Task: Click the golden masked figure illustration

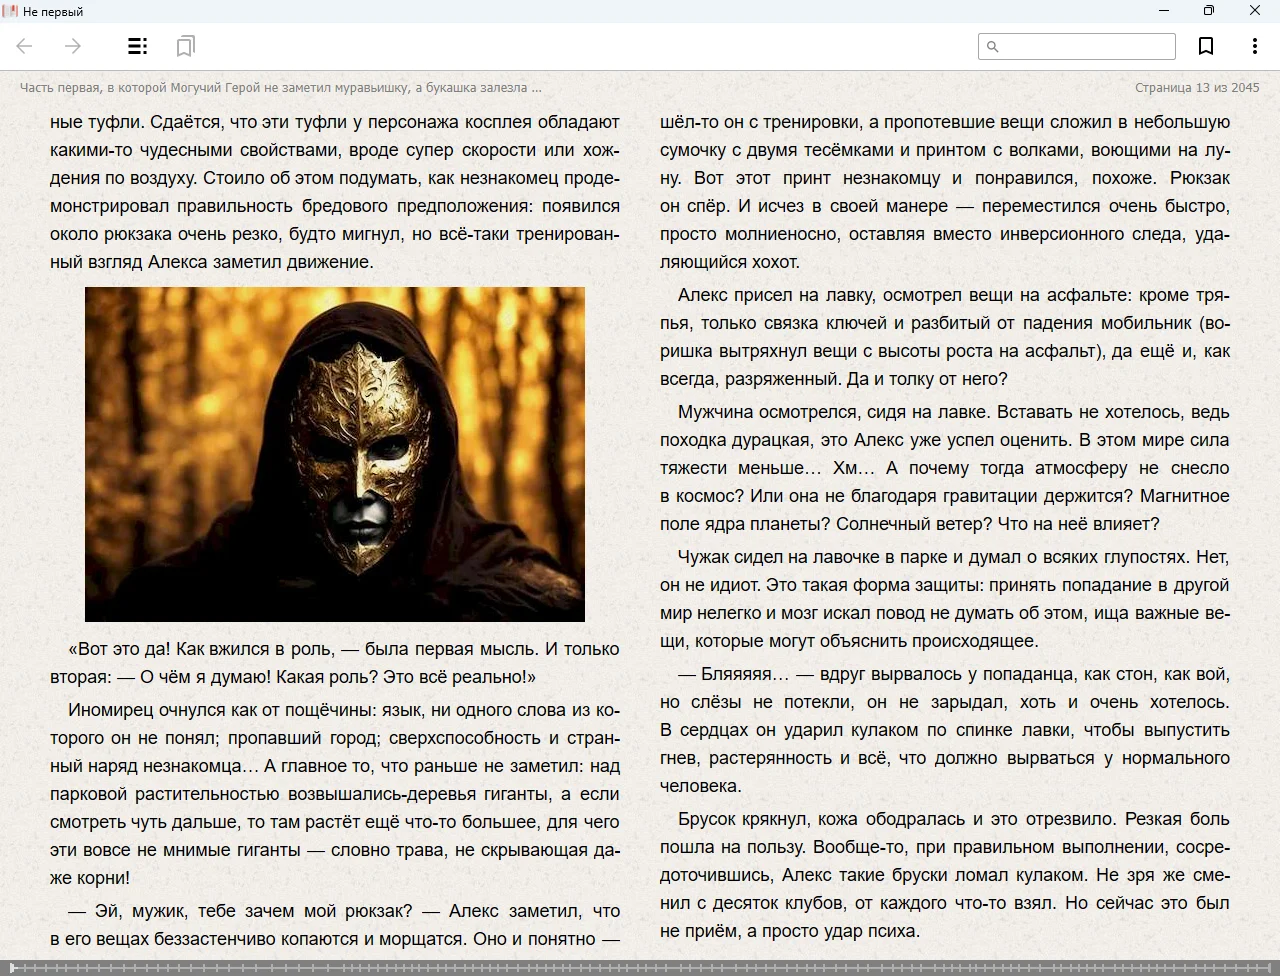Action: click(335, 454)
